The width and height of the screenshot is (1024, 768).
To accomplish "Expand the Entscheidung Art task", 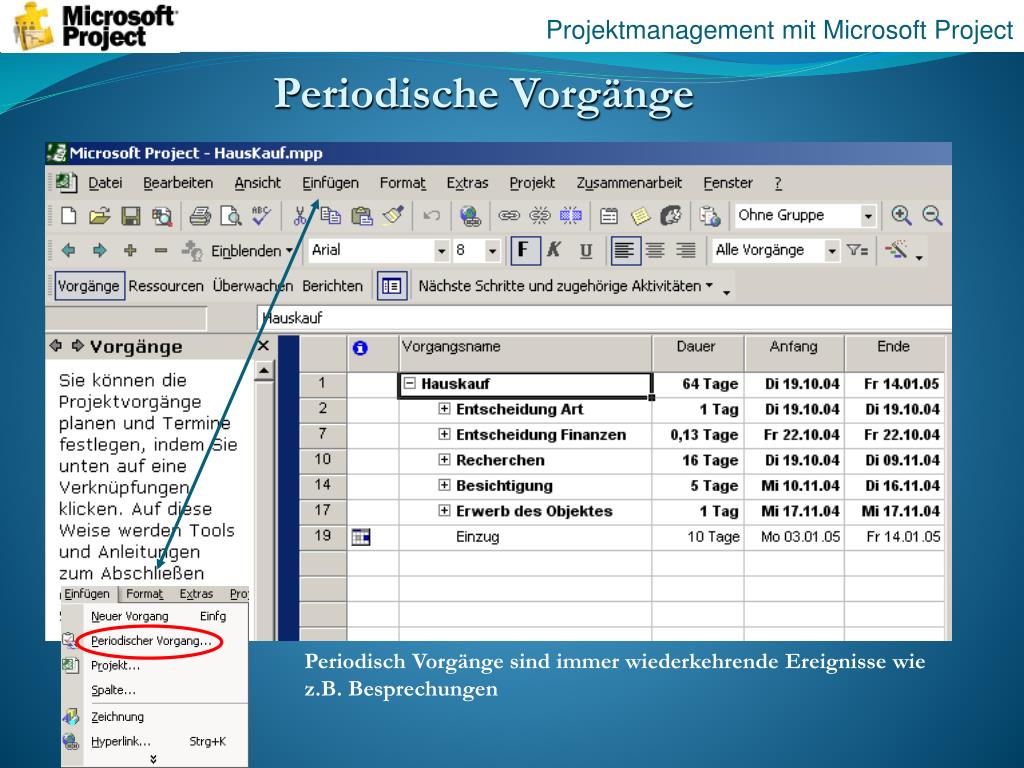I will coord(444,409).
